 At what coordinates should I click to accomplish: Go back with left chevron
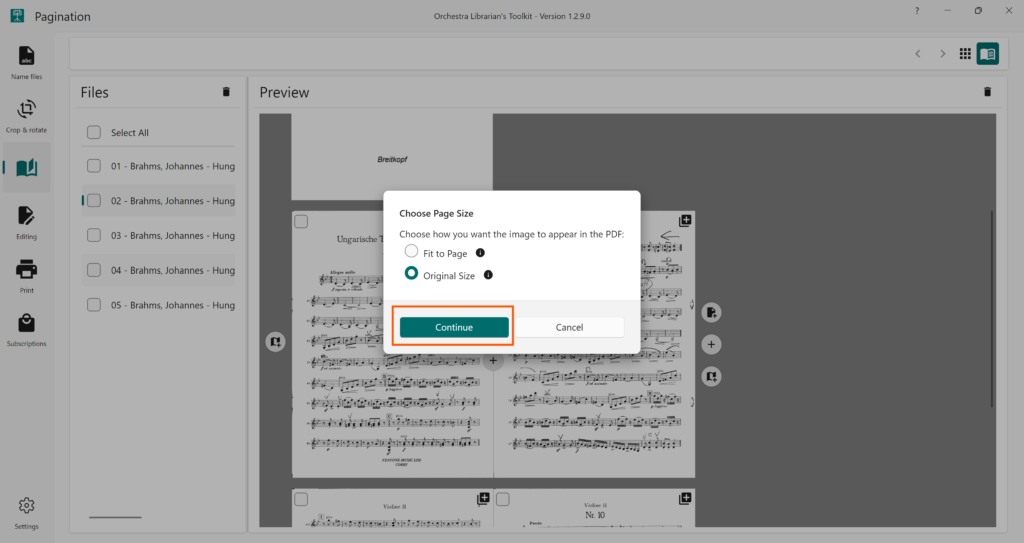pos(918,54)
